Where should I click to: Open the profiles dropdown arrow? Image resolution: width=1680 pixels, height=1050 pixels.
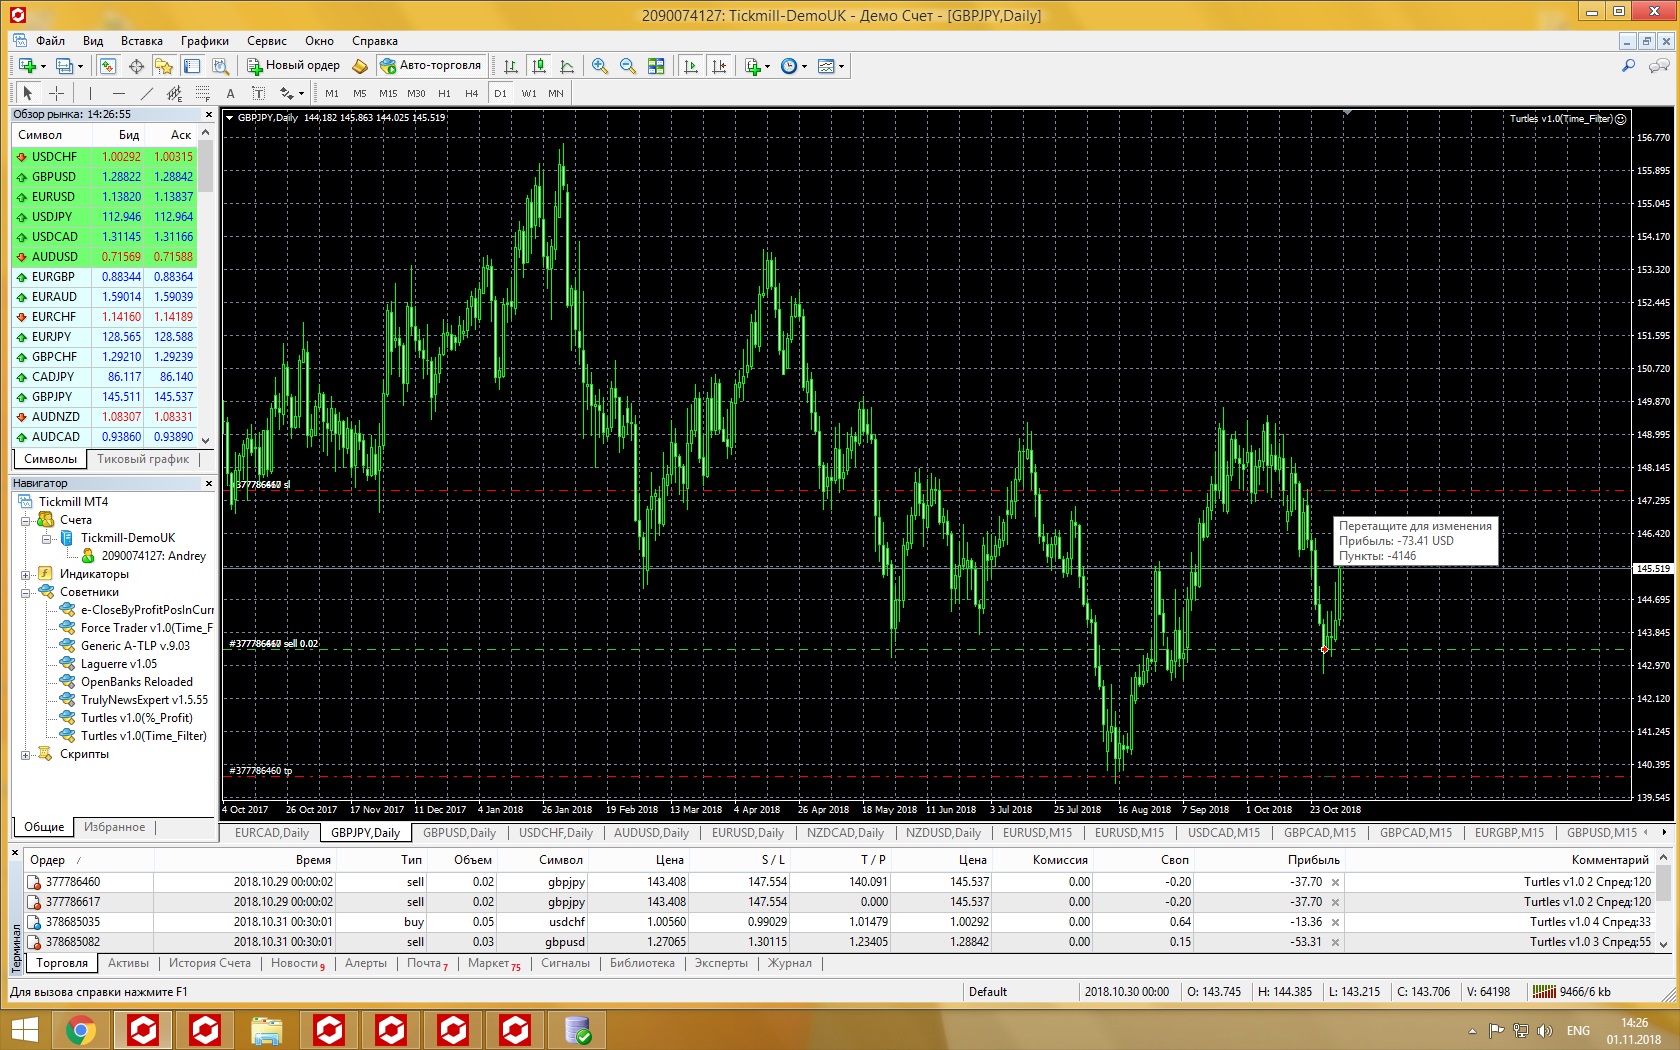(x=80, y=66)
